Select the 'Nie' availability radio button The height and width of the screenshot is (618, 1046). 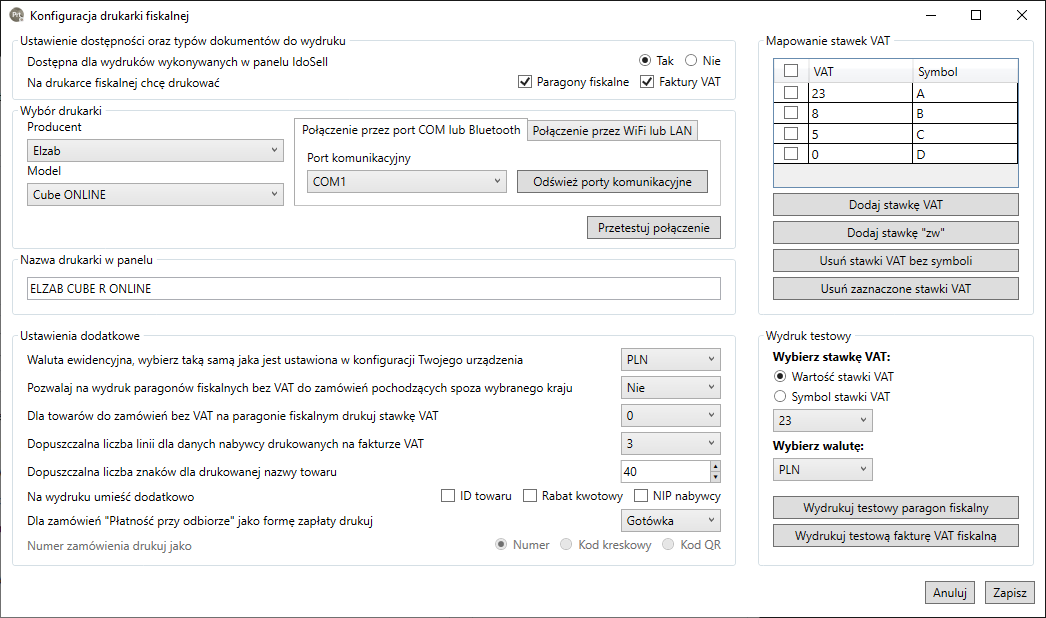click(x=691, y=61)
